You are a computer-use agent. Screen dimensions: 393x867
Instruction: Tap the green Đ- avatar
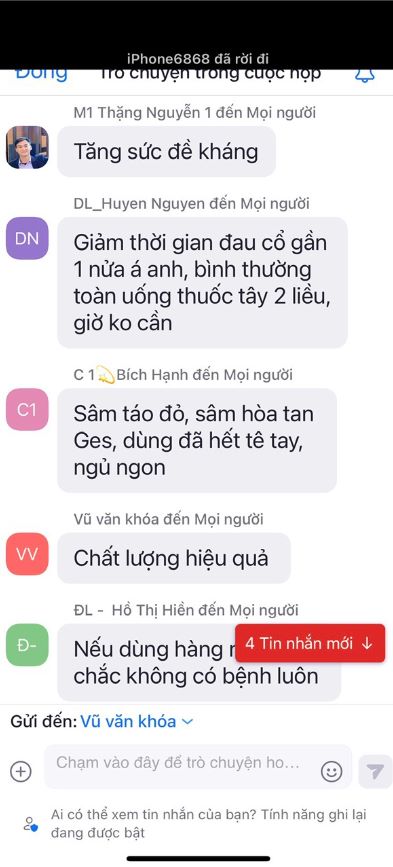pyautogui.click(x=27, y=645)
